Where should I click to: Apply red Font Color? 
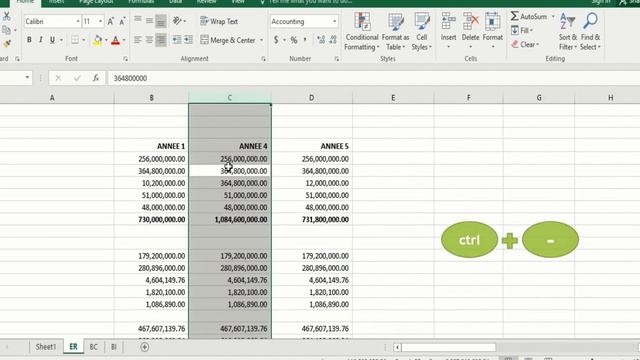[x=116, y=40]
